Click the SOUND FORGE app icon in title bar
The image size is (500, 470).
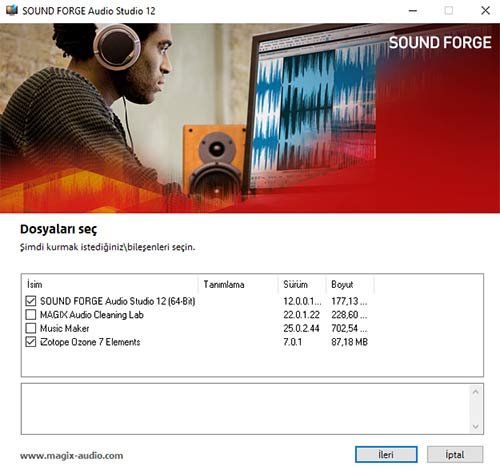[x=11, y=10]
